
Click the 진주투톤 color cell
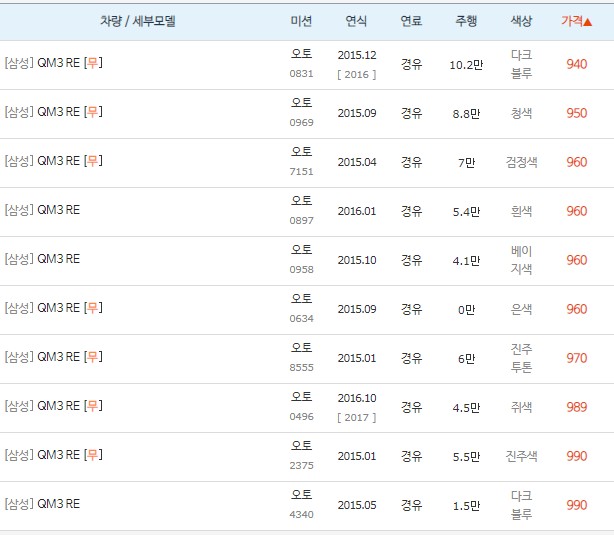[x=521, y=358]
